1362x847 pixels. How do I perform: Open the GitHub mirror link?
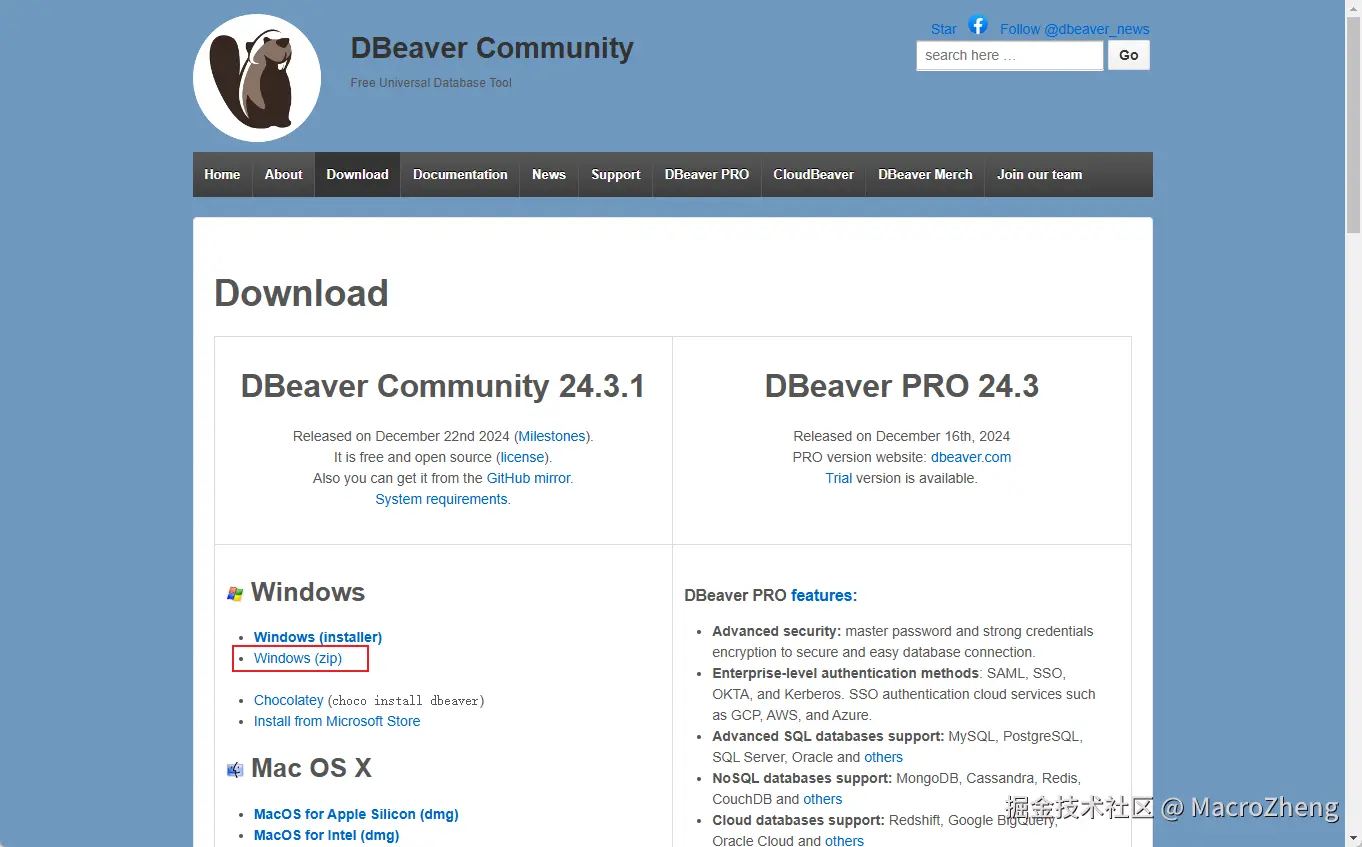click(528, 478)
